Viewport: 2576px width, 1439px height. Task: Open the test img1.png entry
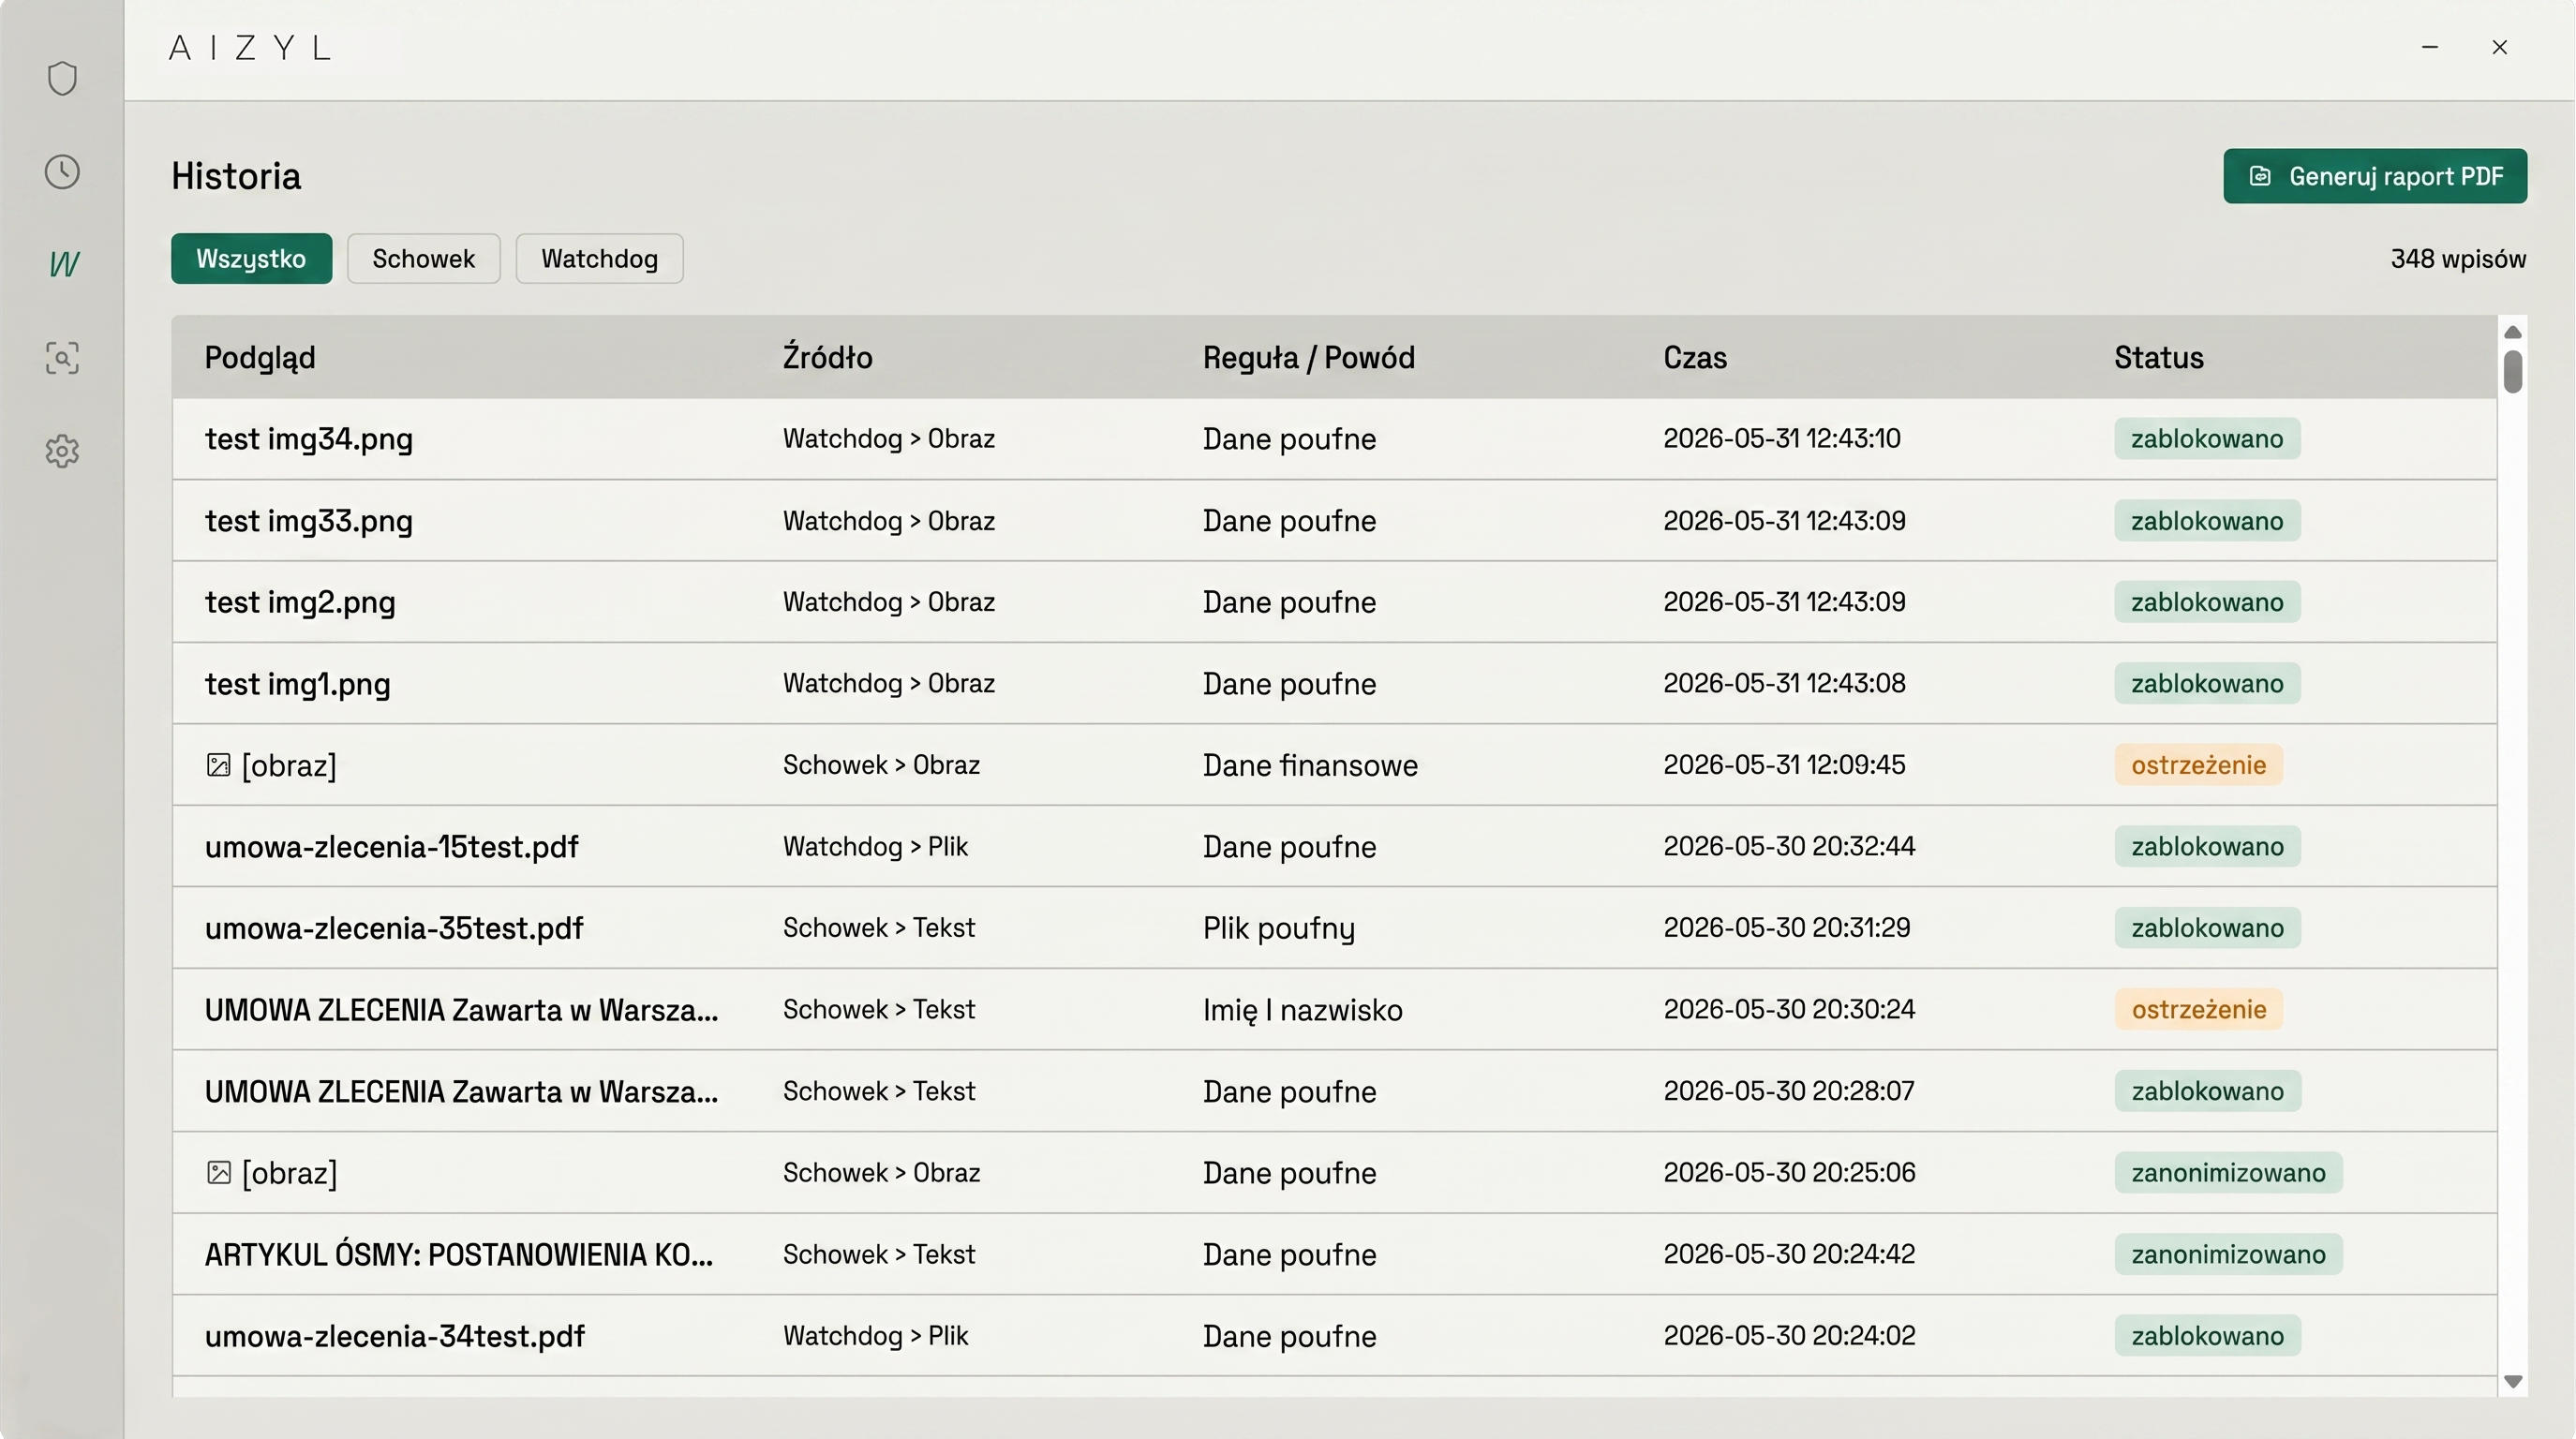[x=298, y=684]
